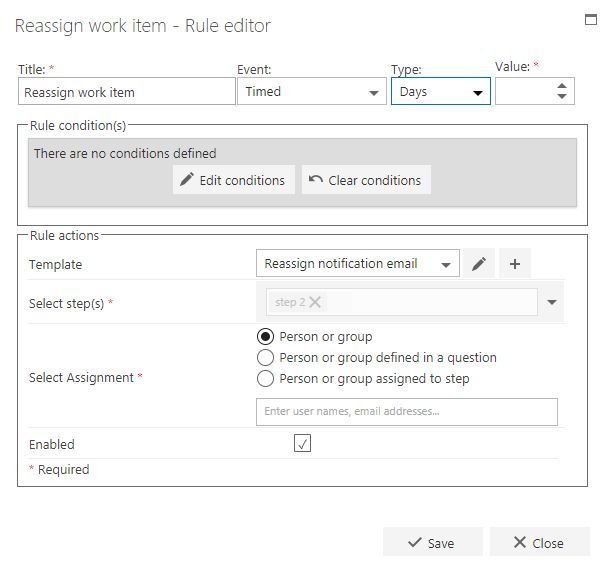The height and width of the screenshot is (573, 609).
Task: Focus the Title input field
Action: [127, 91]
